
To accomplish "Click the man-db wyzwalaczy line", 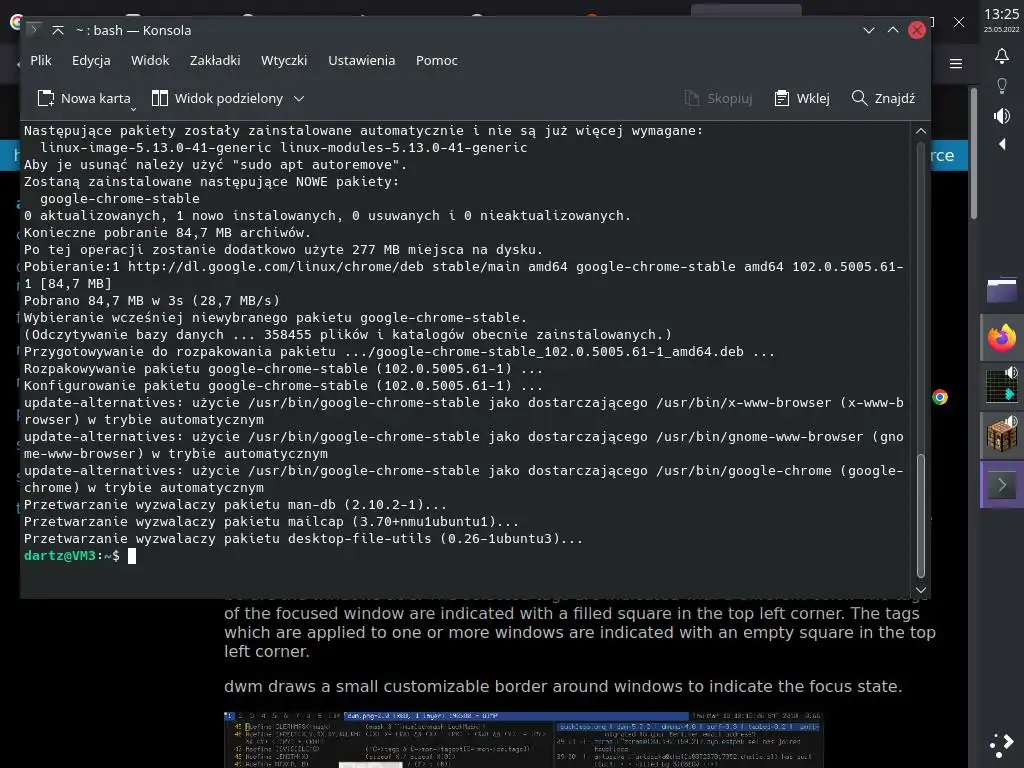I will [235, 505].
